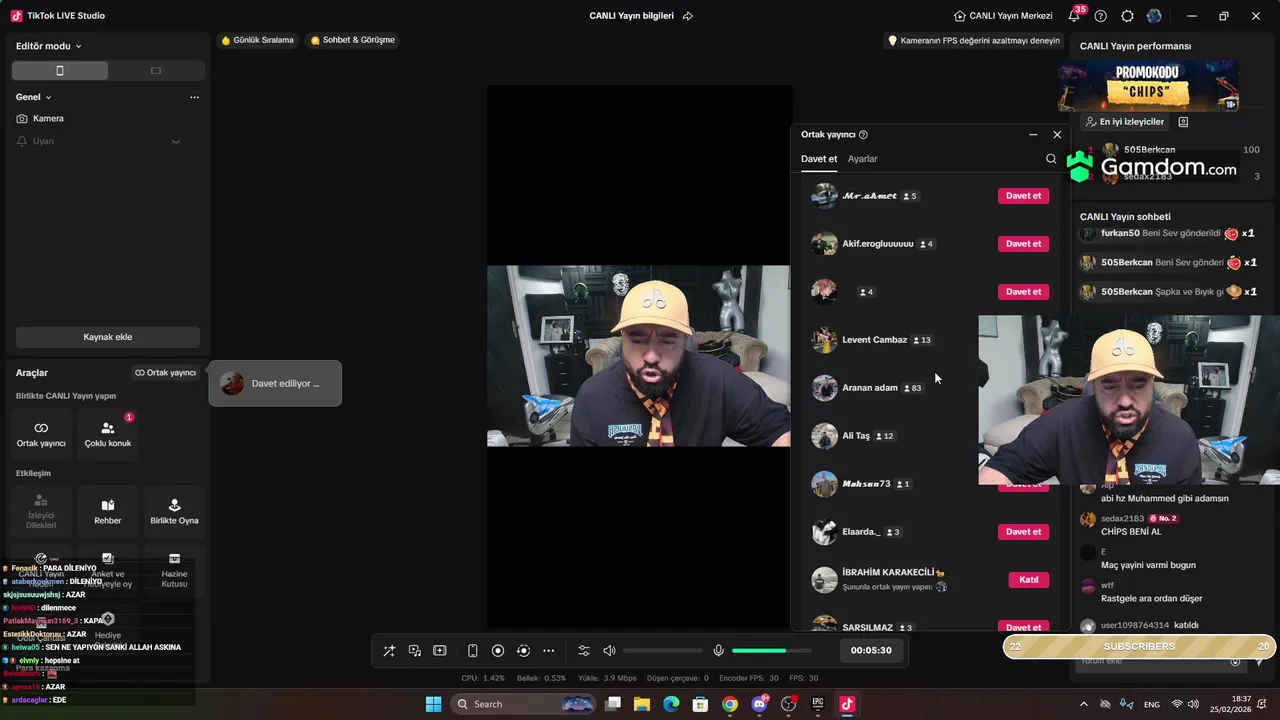Open the profile avatar menu
The image size is (1280, 720).
pyautogui.click(x=1154, y=16)
